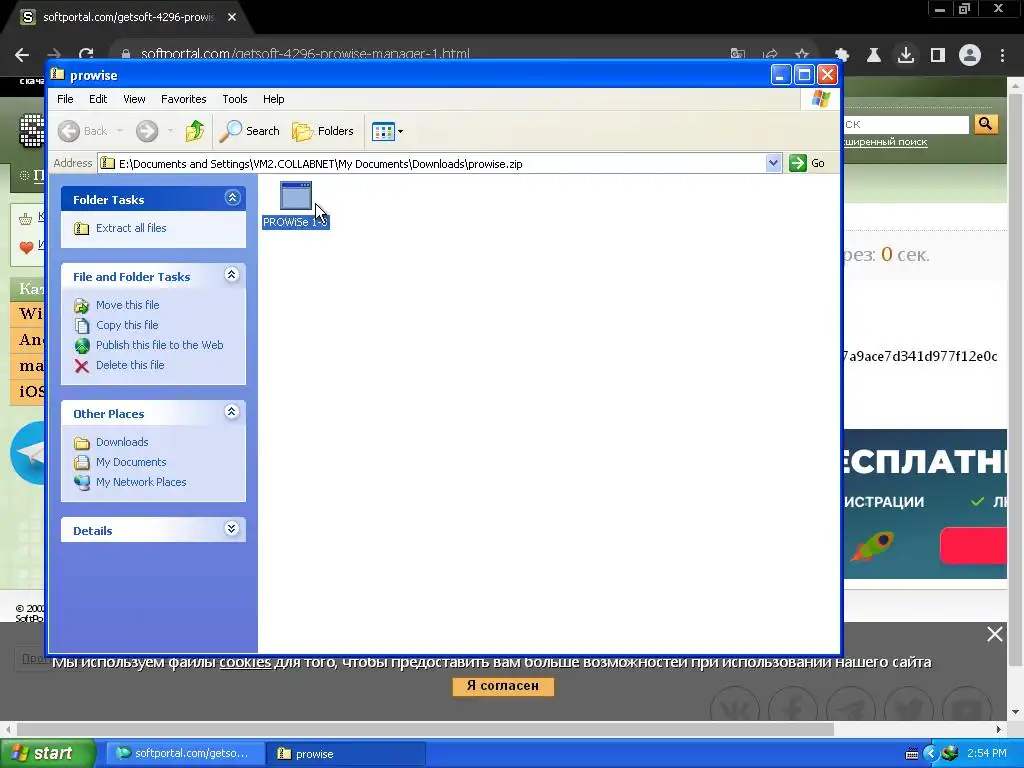Go up one folder level

[x=194, y=131]
